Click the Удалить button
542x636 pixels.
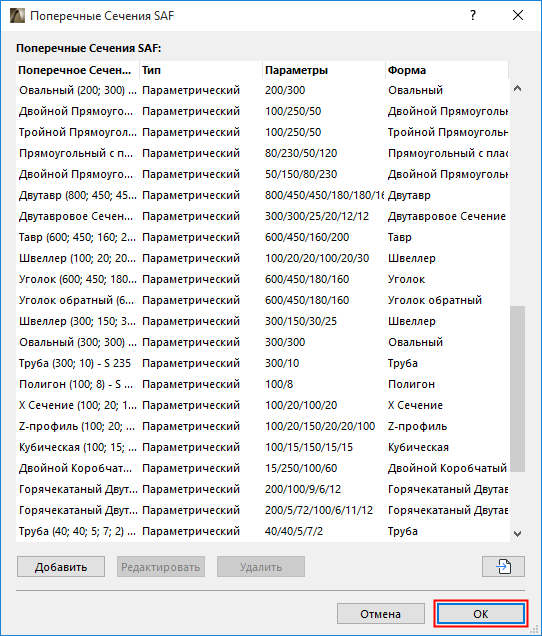pyautogui.click(x=261, y=566)
